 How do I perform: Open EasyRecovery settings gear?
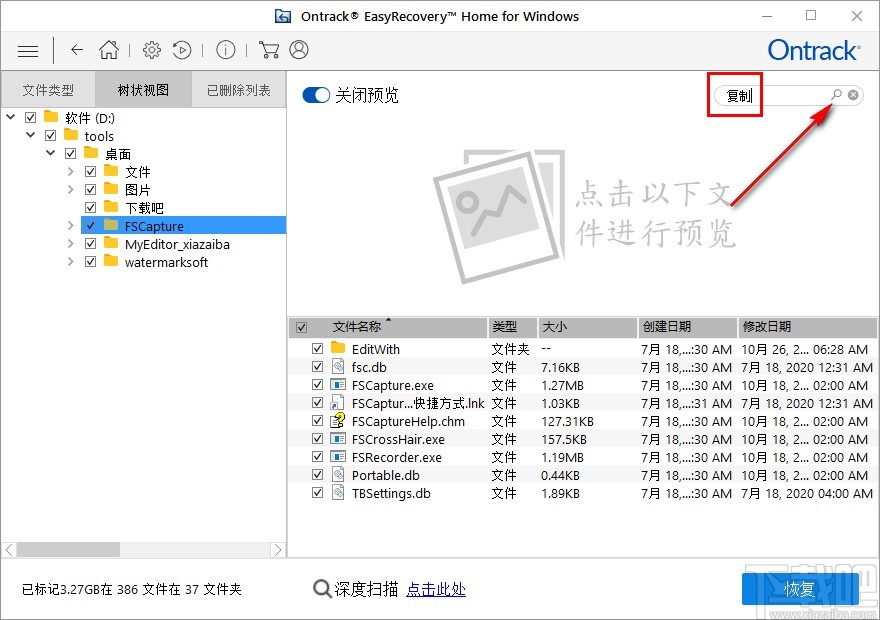(152, 50)
